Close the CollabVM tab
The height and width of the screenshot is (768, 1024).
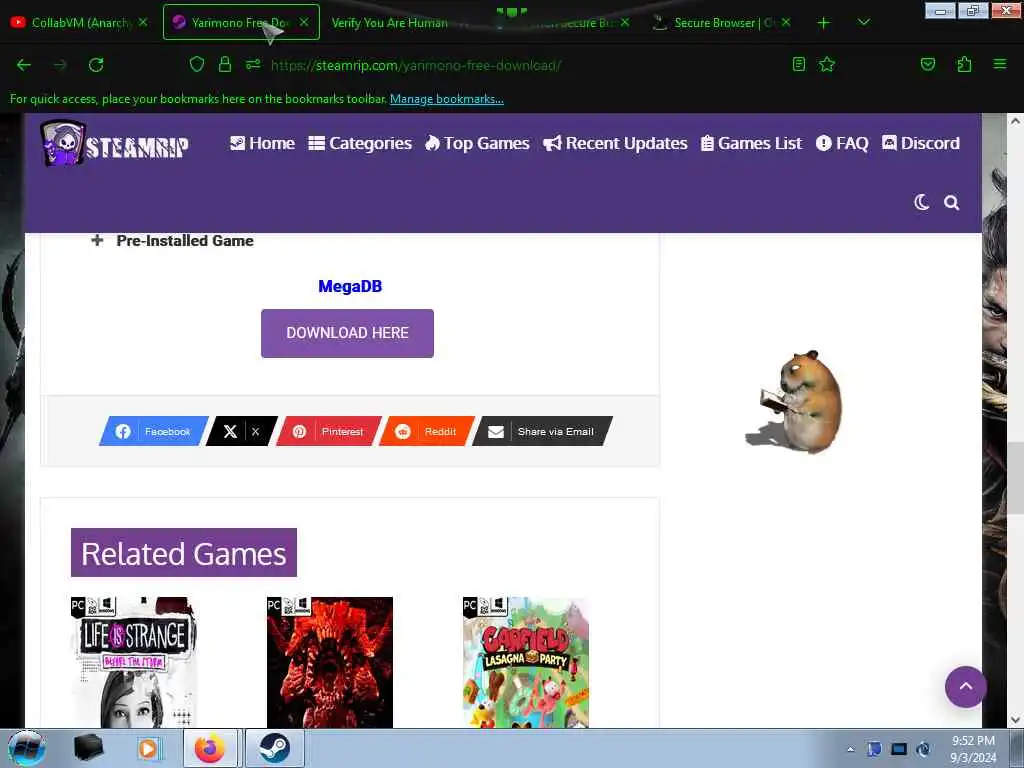pyautogui.click(x=143, y=22)
